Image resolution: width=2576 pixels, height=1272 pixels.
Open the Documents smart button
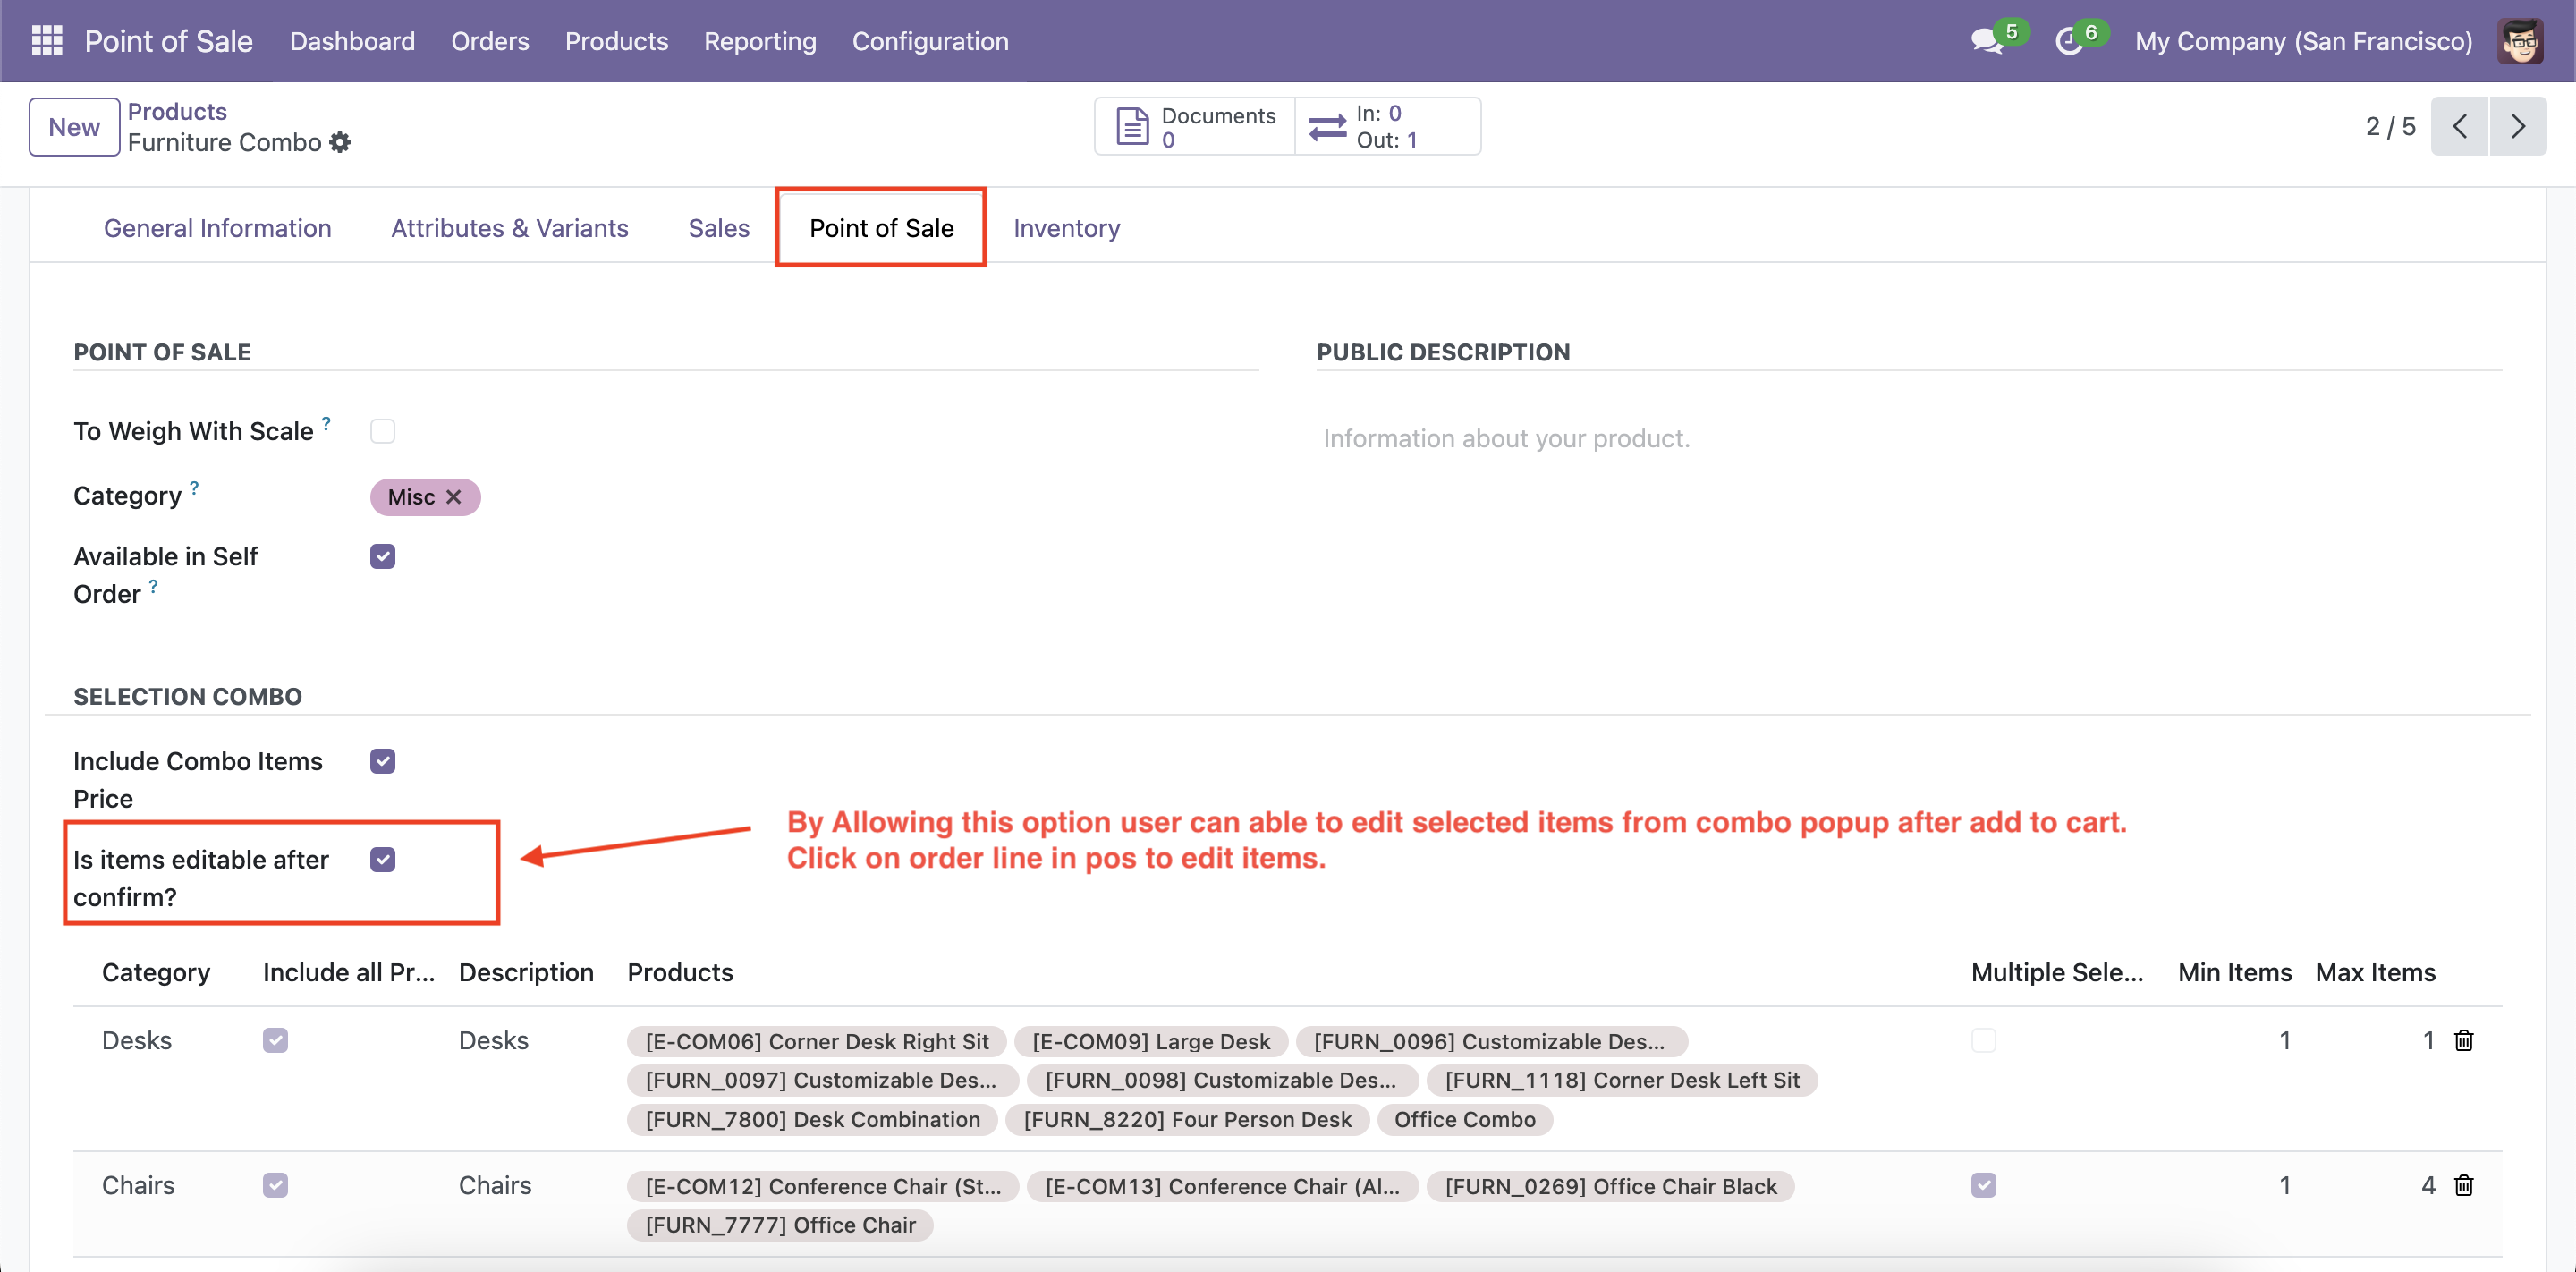(x=1195, y=127)
